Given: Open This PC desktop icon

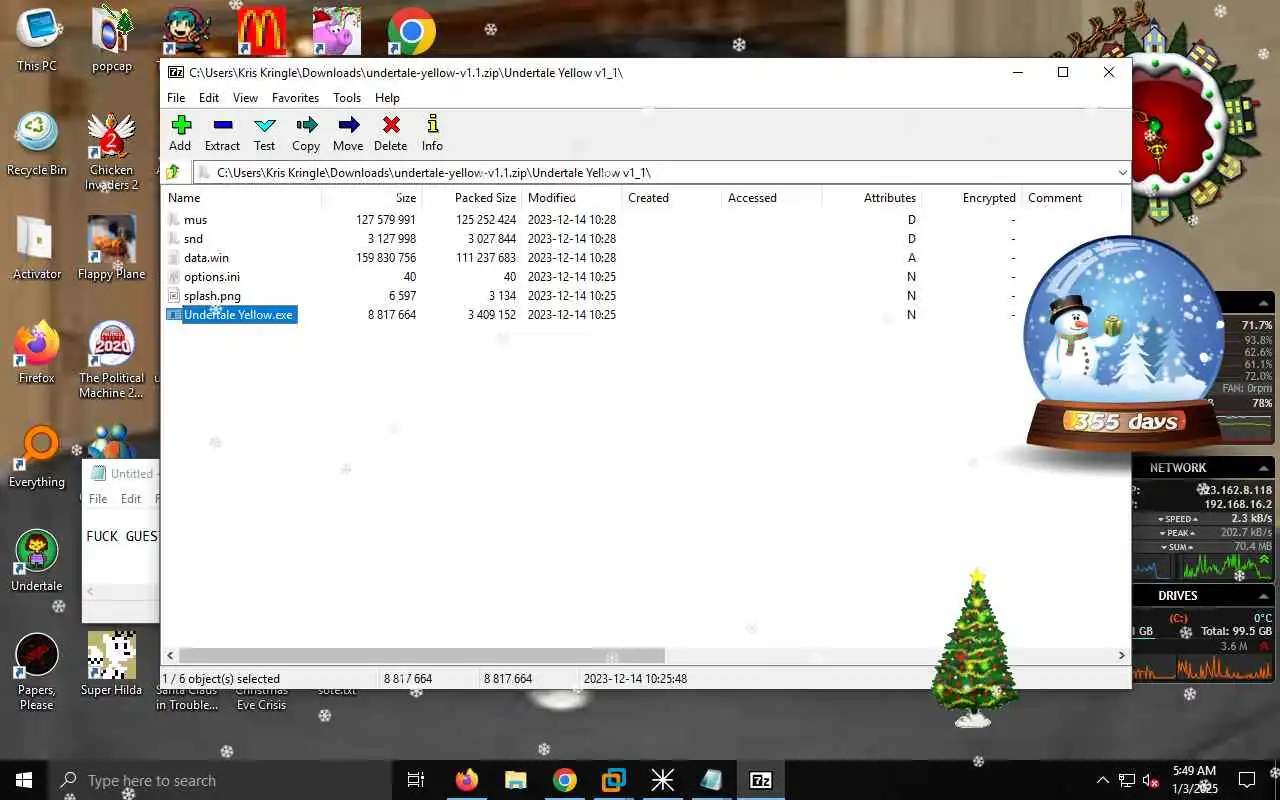Looking at the screenshot, I should click(37, 40).
